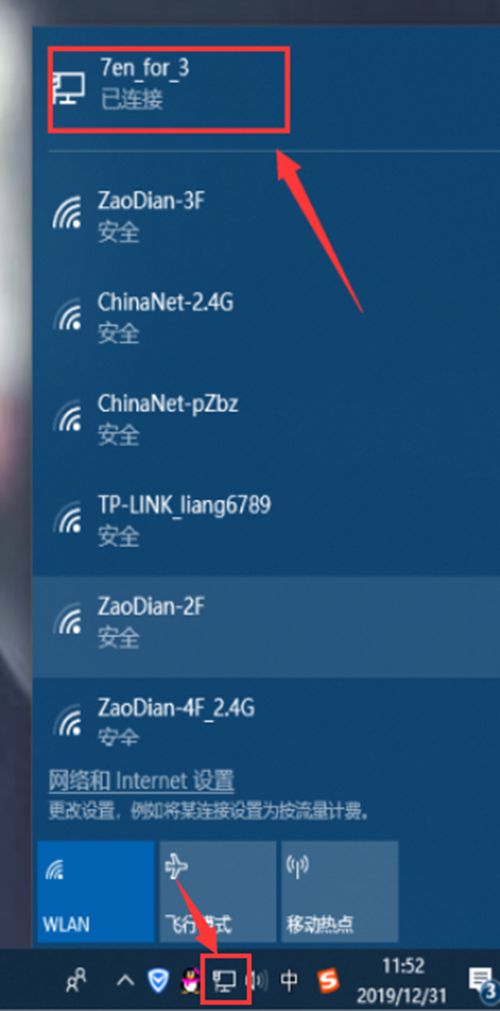Toggle the mobile hotspot tile
This screenshot has height=1011, width=500.
(x=339, y=891)
